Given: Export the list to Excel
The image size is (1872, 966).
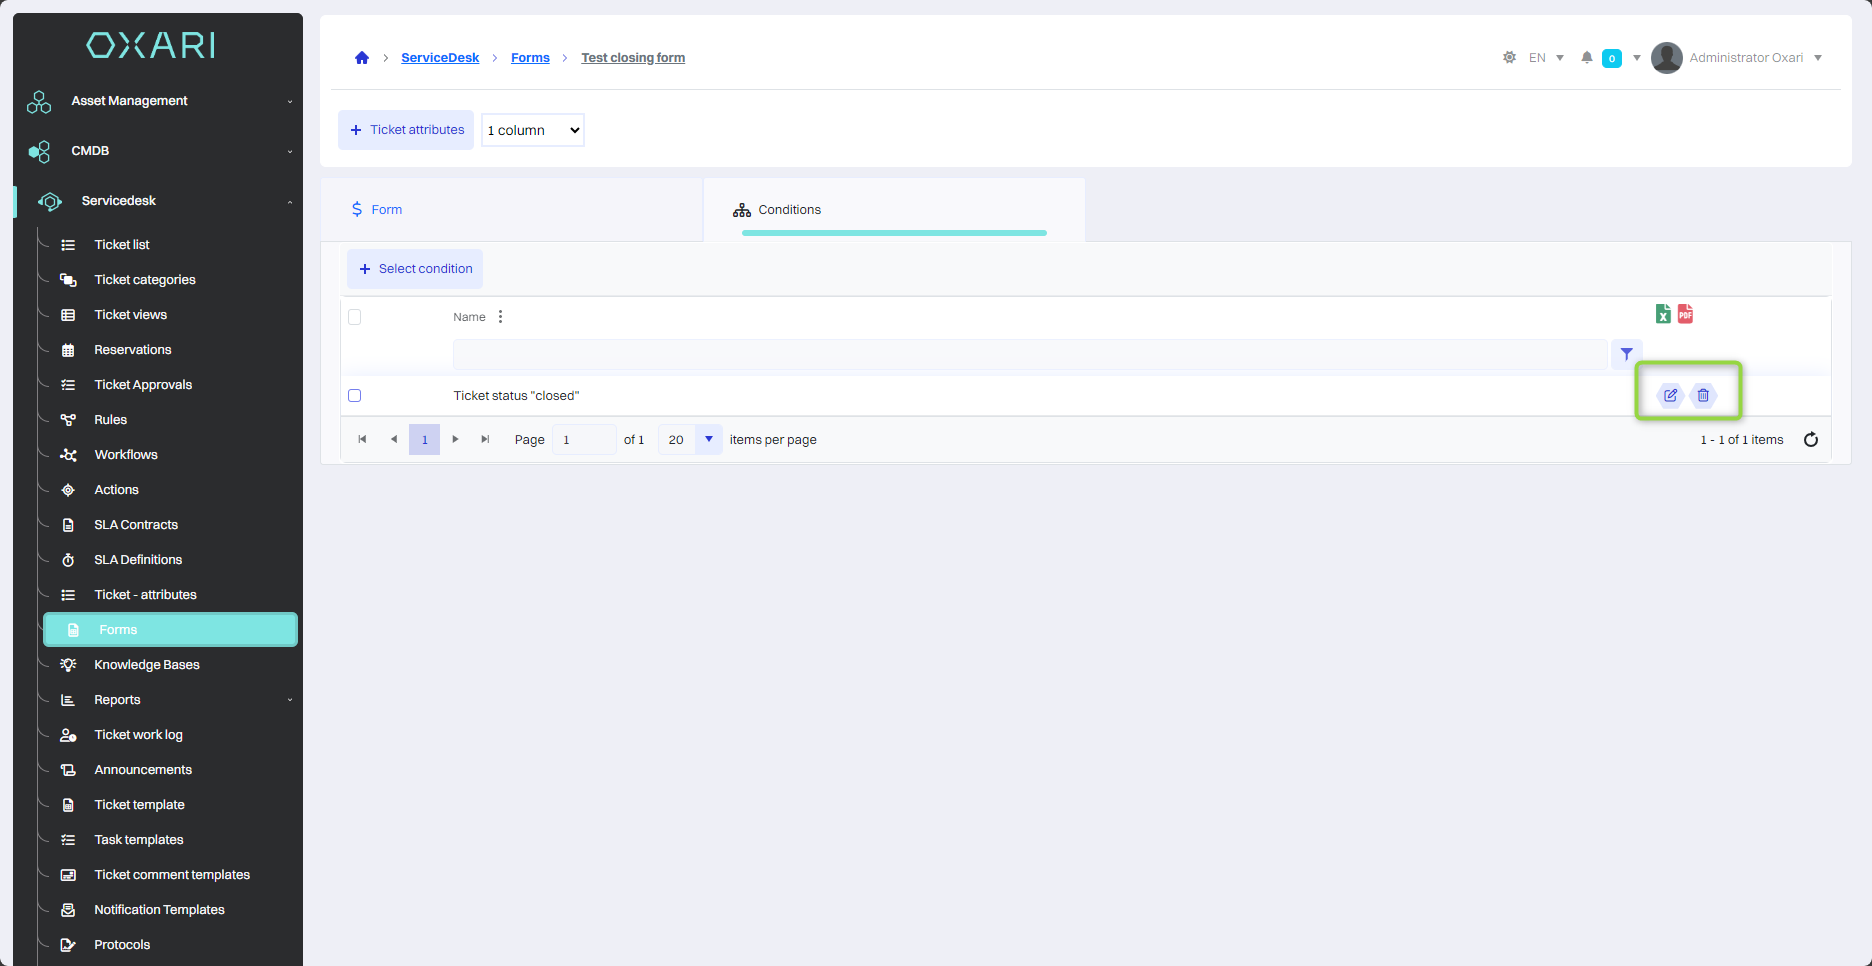Looking at the screenshot, I should (1663, 314).
